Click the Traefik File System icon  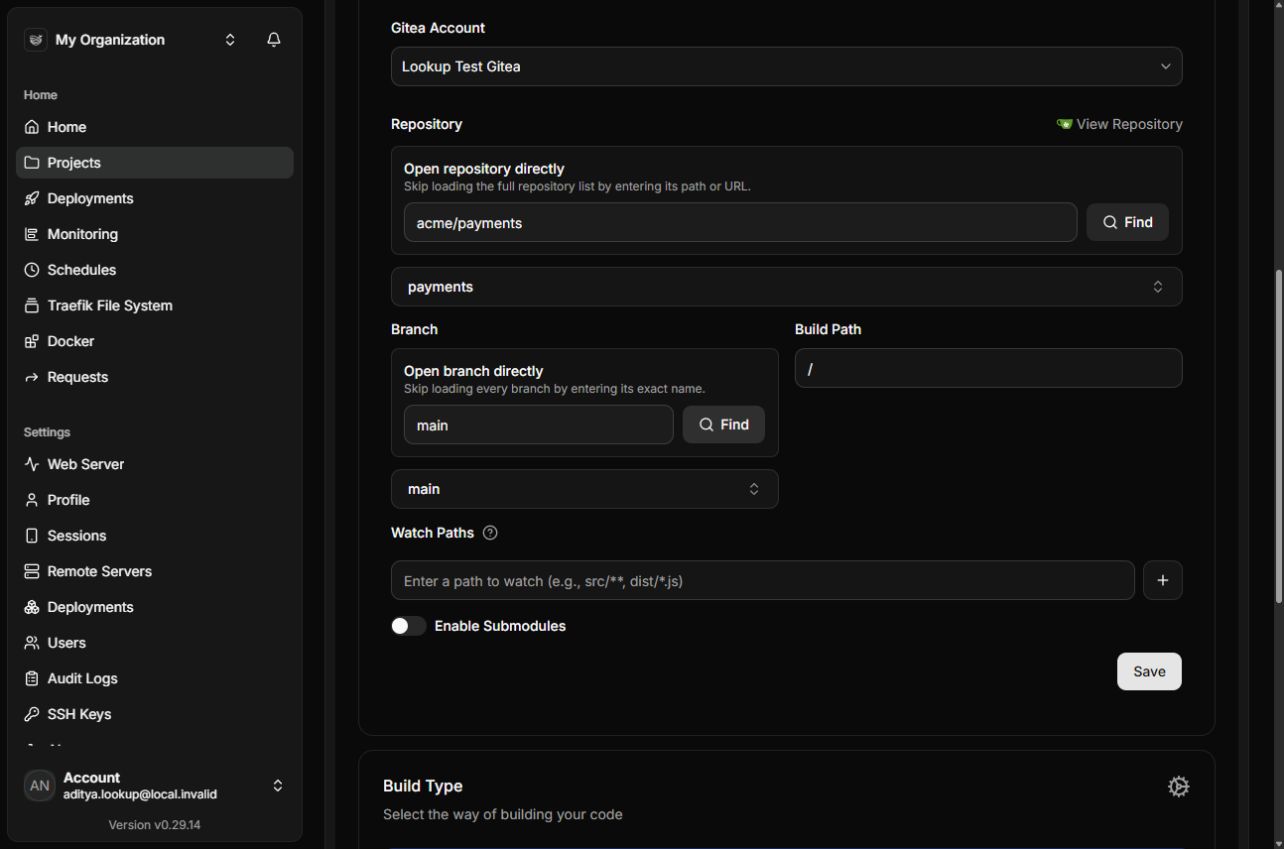pyautogui.click(x=32, y=305)
